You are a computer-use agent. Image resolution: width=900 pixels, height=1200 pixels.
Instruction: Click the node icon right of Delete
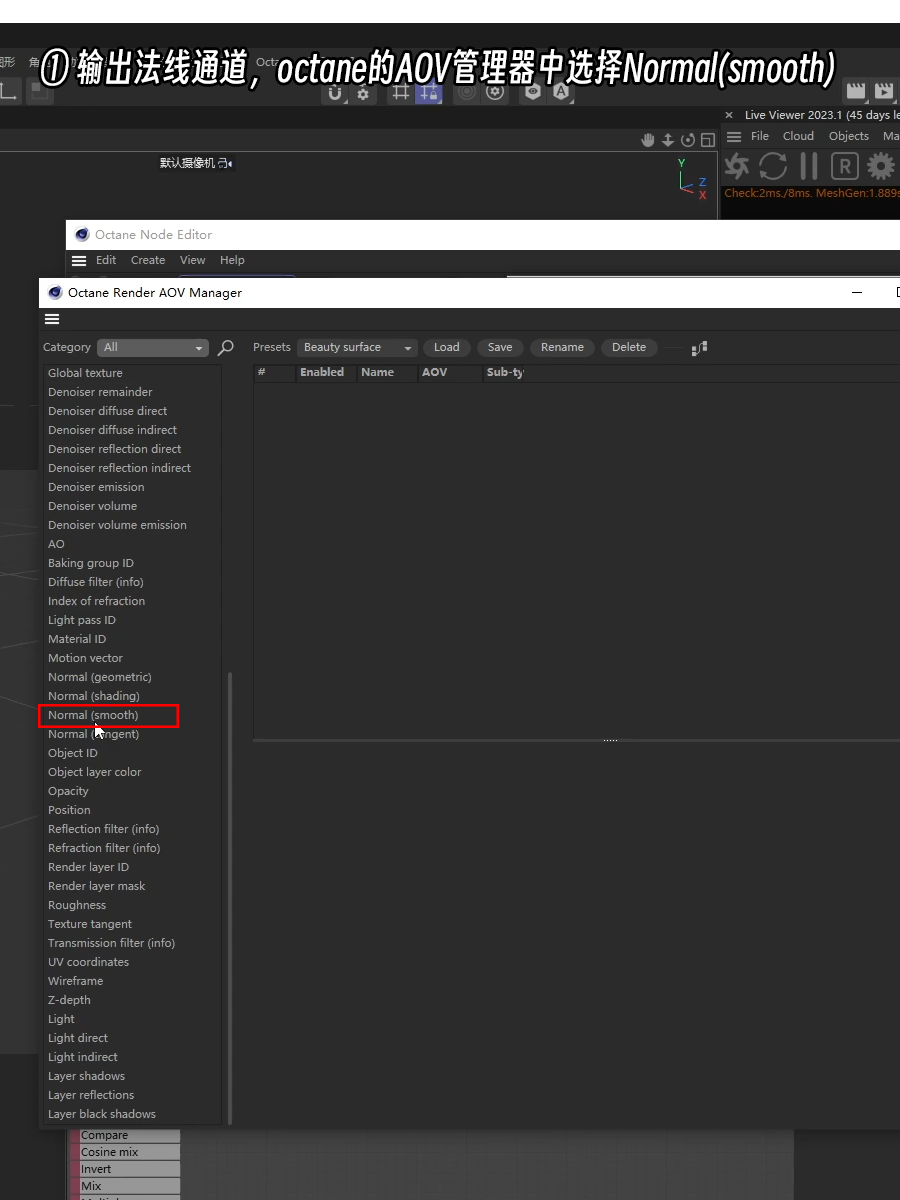click(699, 347)
